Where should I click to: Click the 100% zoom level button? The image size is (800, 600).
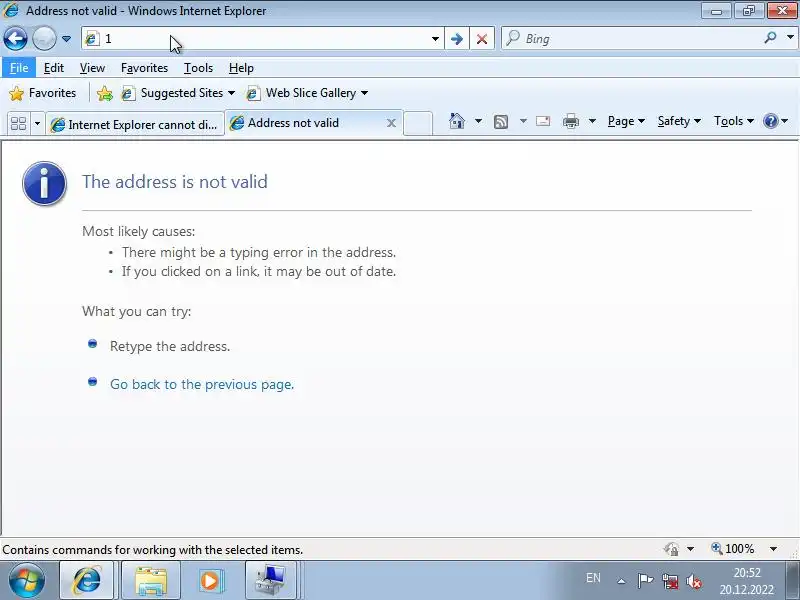coord(733,549)
